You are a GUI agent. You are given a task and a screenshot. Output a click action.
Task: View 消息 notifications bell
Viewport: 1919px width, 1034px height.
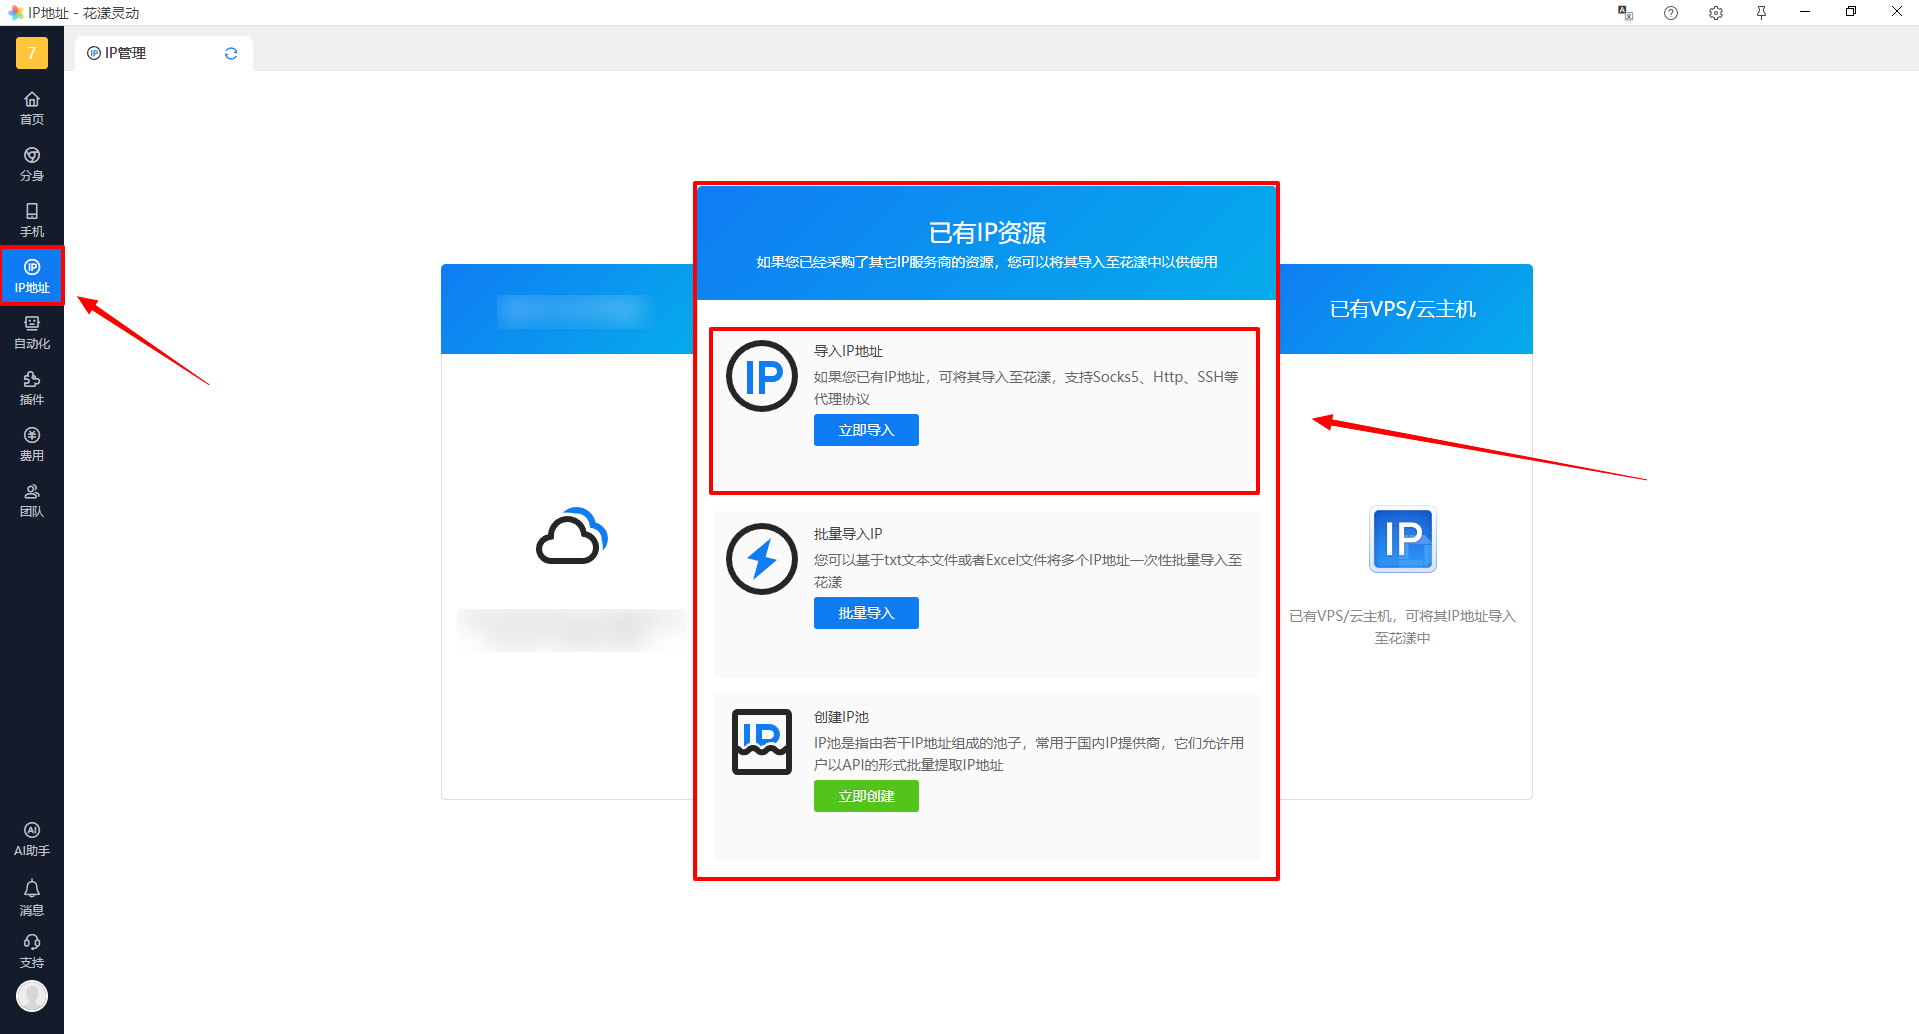[32, 896]
